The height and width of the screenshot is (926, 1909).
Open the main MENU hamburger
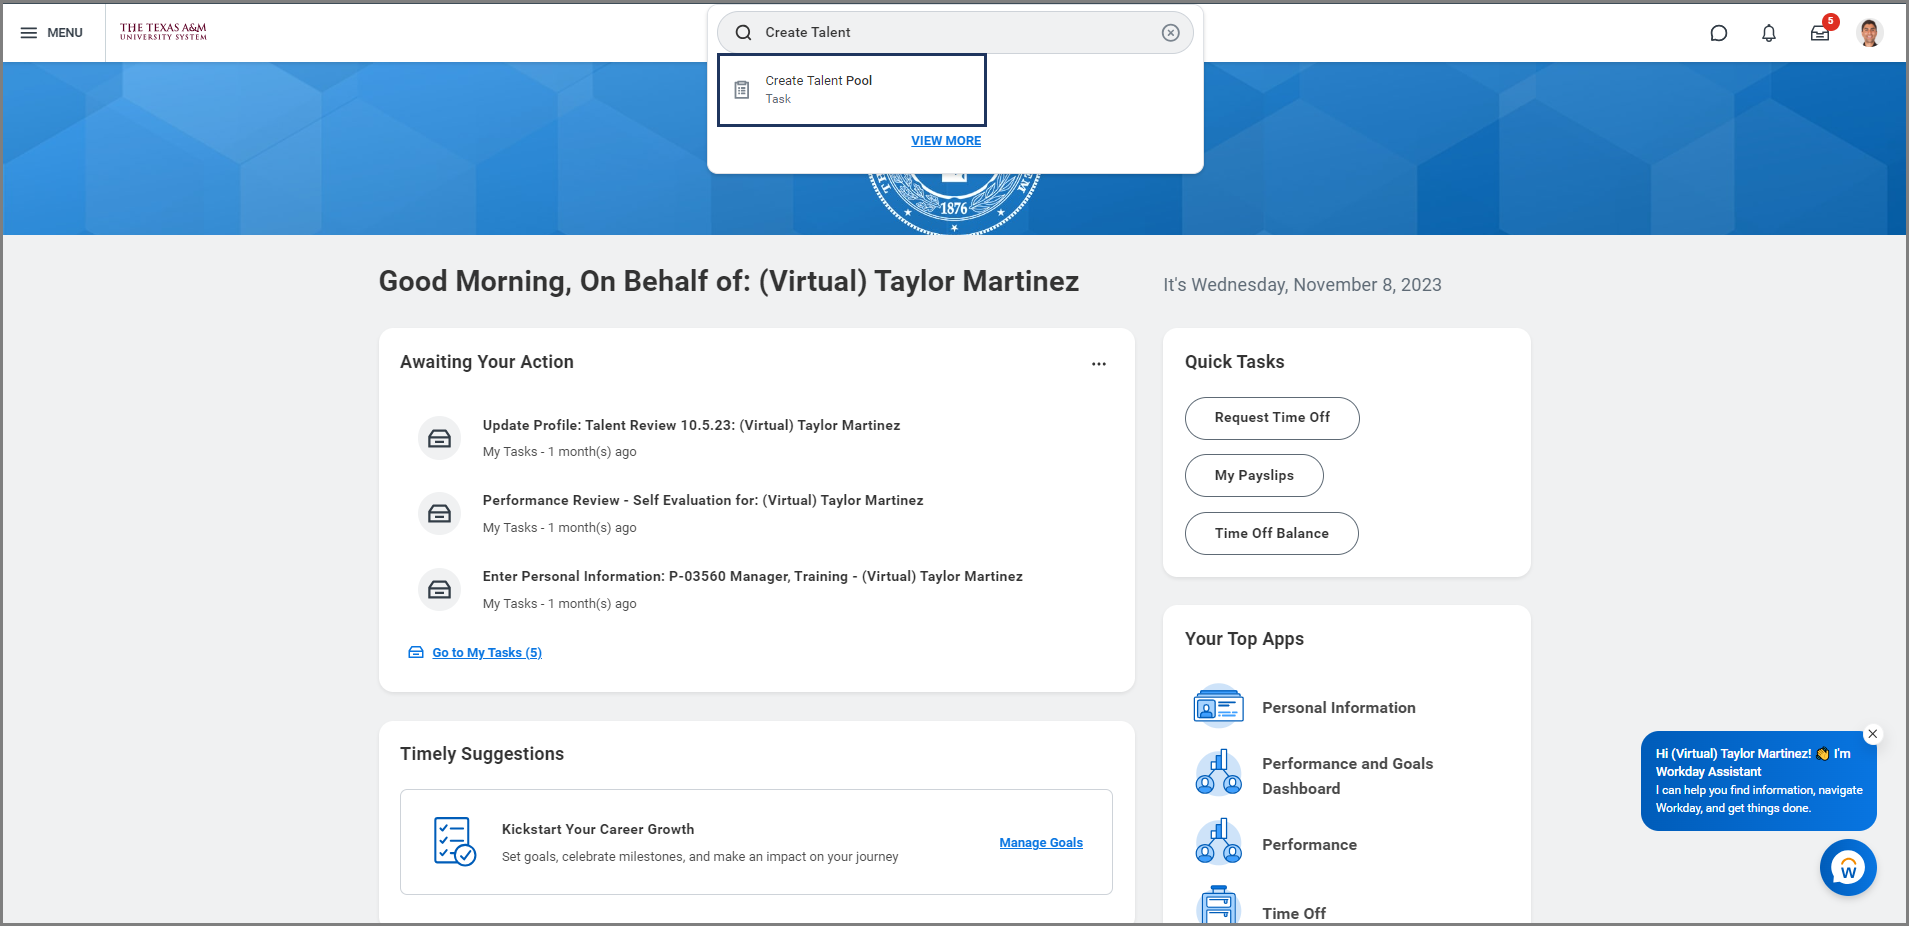click(52, 33)
